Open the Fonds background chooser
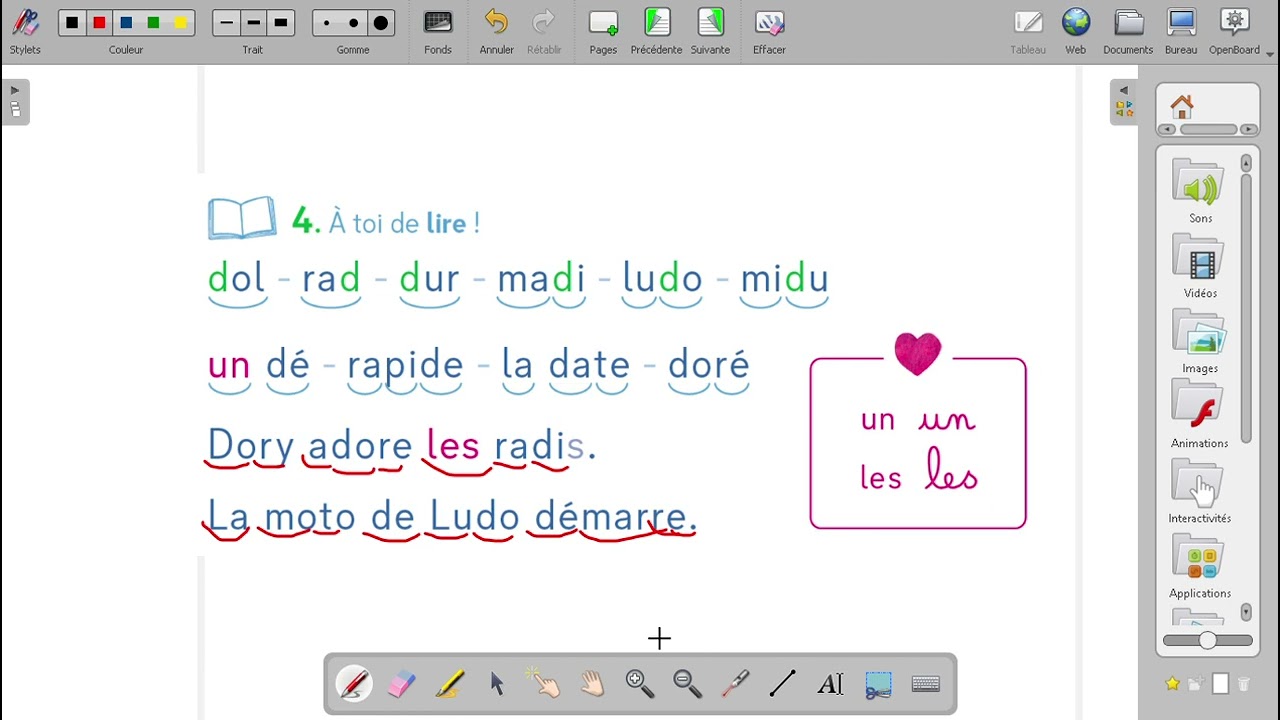This screenshot has height=720, width=1280. coord(438,31)
